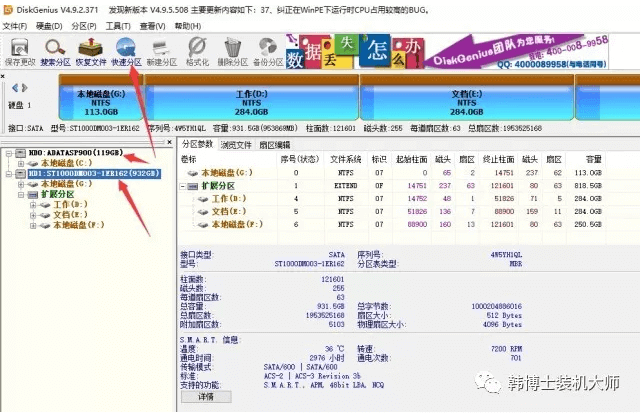The image size is (641, 413).
Task: Click the Format (格式化) toolbar icon
Action: [197, 52]
